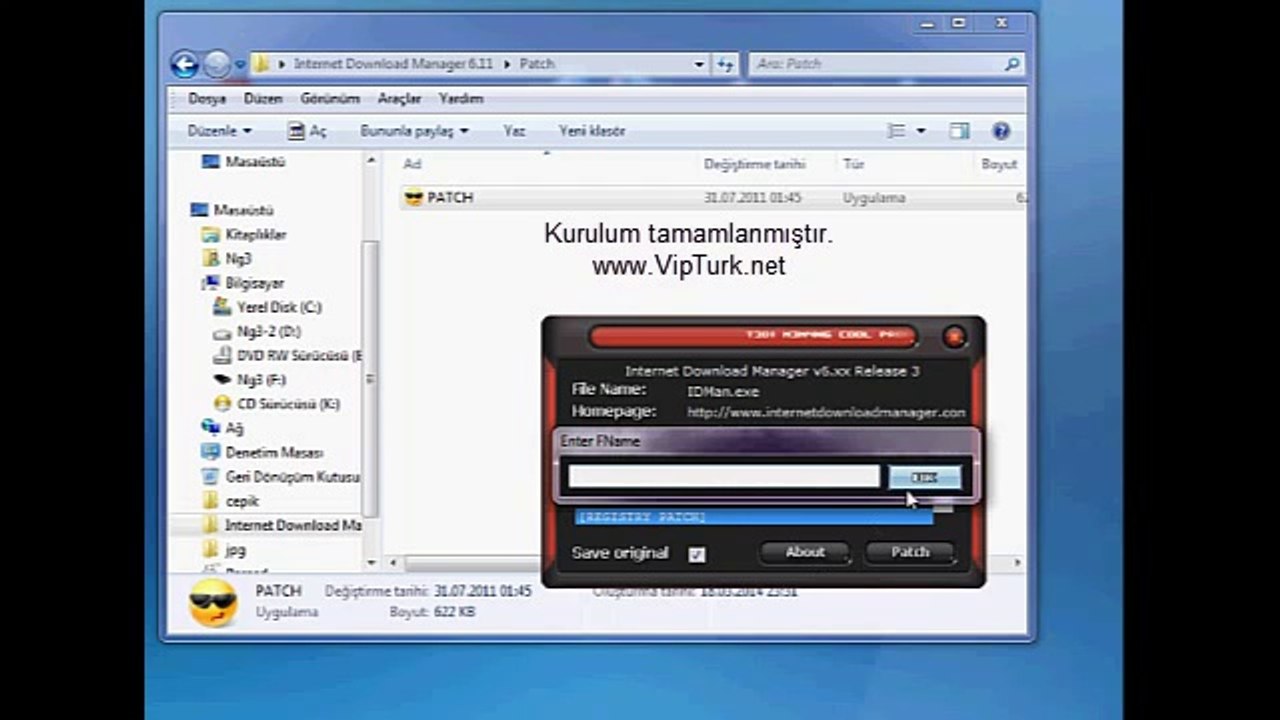Viewport: 1280px width, 720px height.
Task: Click the change view icon
Action: 897,131
